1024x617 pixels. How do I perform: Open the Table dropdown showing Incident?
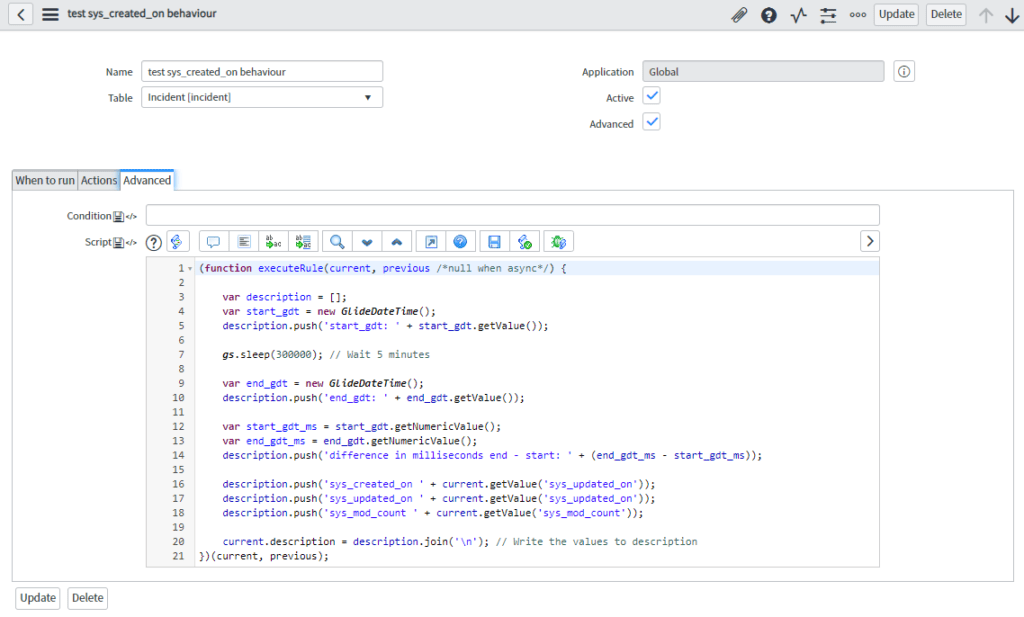[263, 97]
